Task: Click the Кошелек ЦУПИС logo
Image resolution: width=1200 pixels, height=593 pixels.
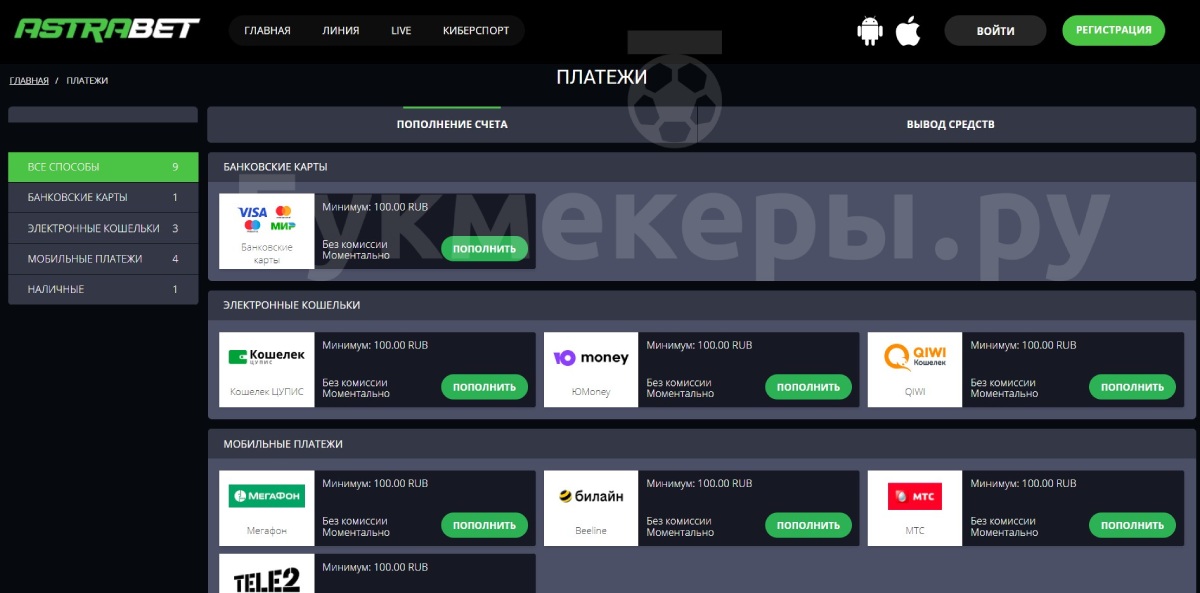Action: 267,357
